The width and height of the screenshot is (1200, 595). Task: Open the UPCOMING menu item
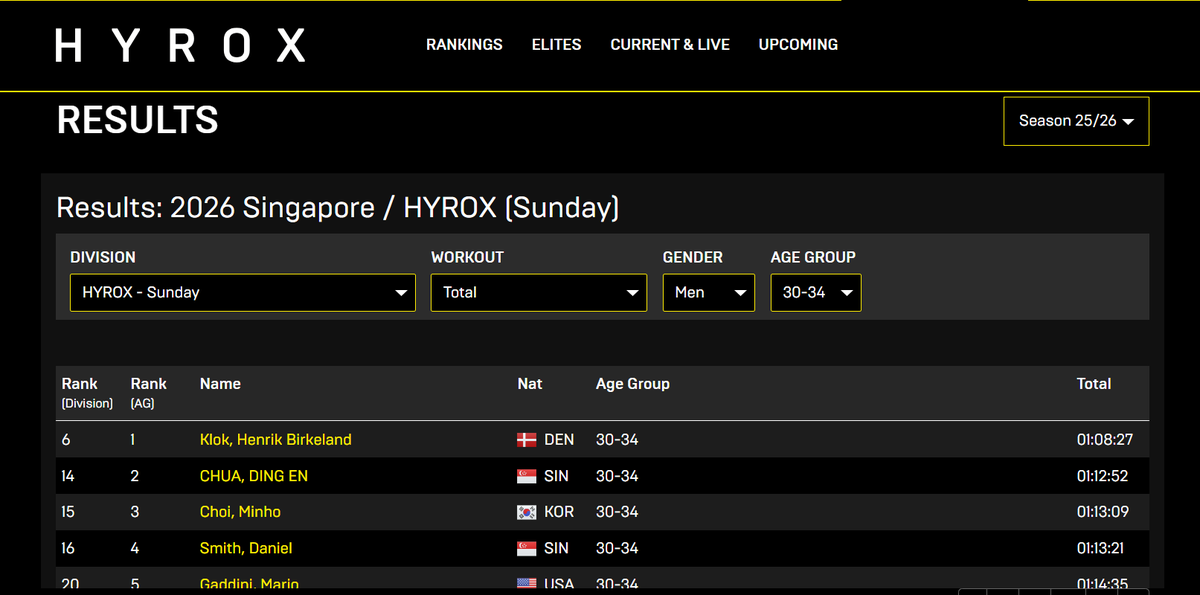pyautogui.click(x=798, y=45)
